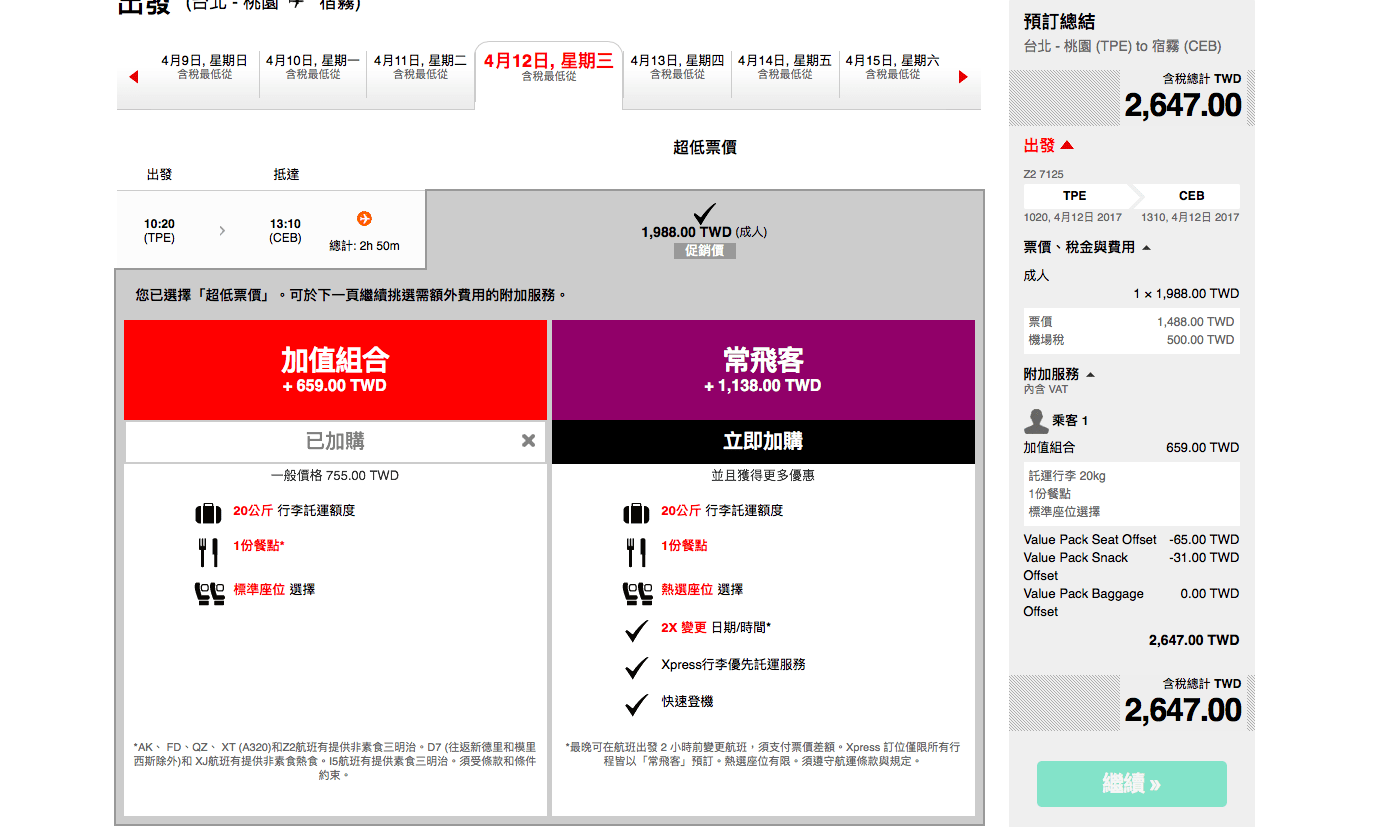The width and height of the screenshot is (1385, 827).
Task: Click the checkmark above 1,988.00 TWD fare
Action: (x=705, y=213)
